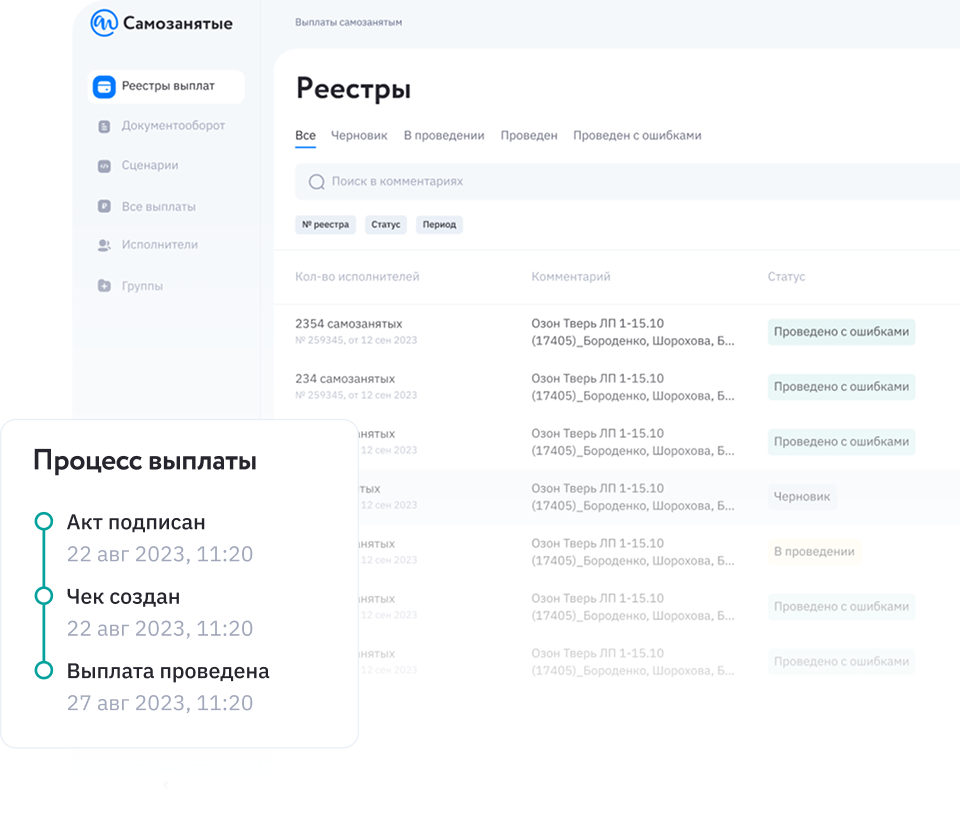This screenshot has height=825, width=960.
Task: Click the Самозанятые logo icon
Action: coord(104,23)
